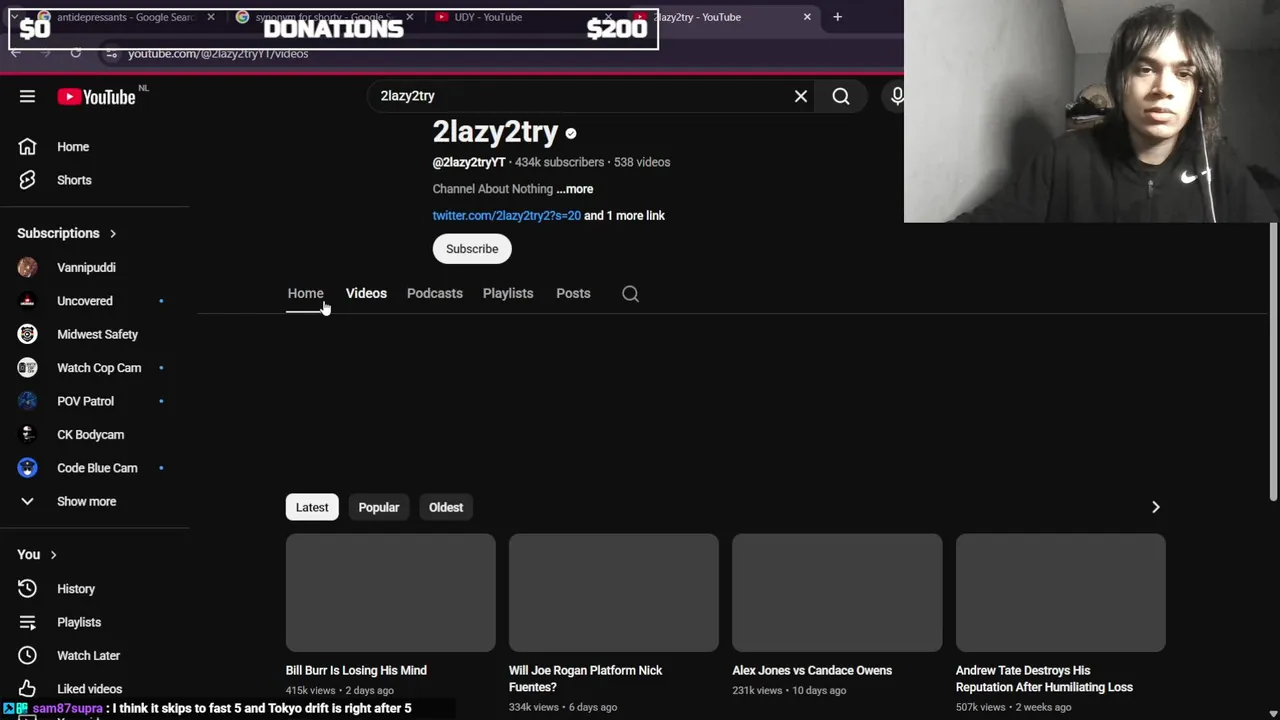The image size is (1280, 720).
Task: Open 'Will Joe Rogan Platform Nick Fuentes?' video
Action: tap(585, 679)
